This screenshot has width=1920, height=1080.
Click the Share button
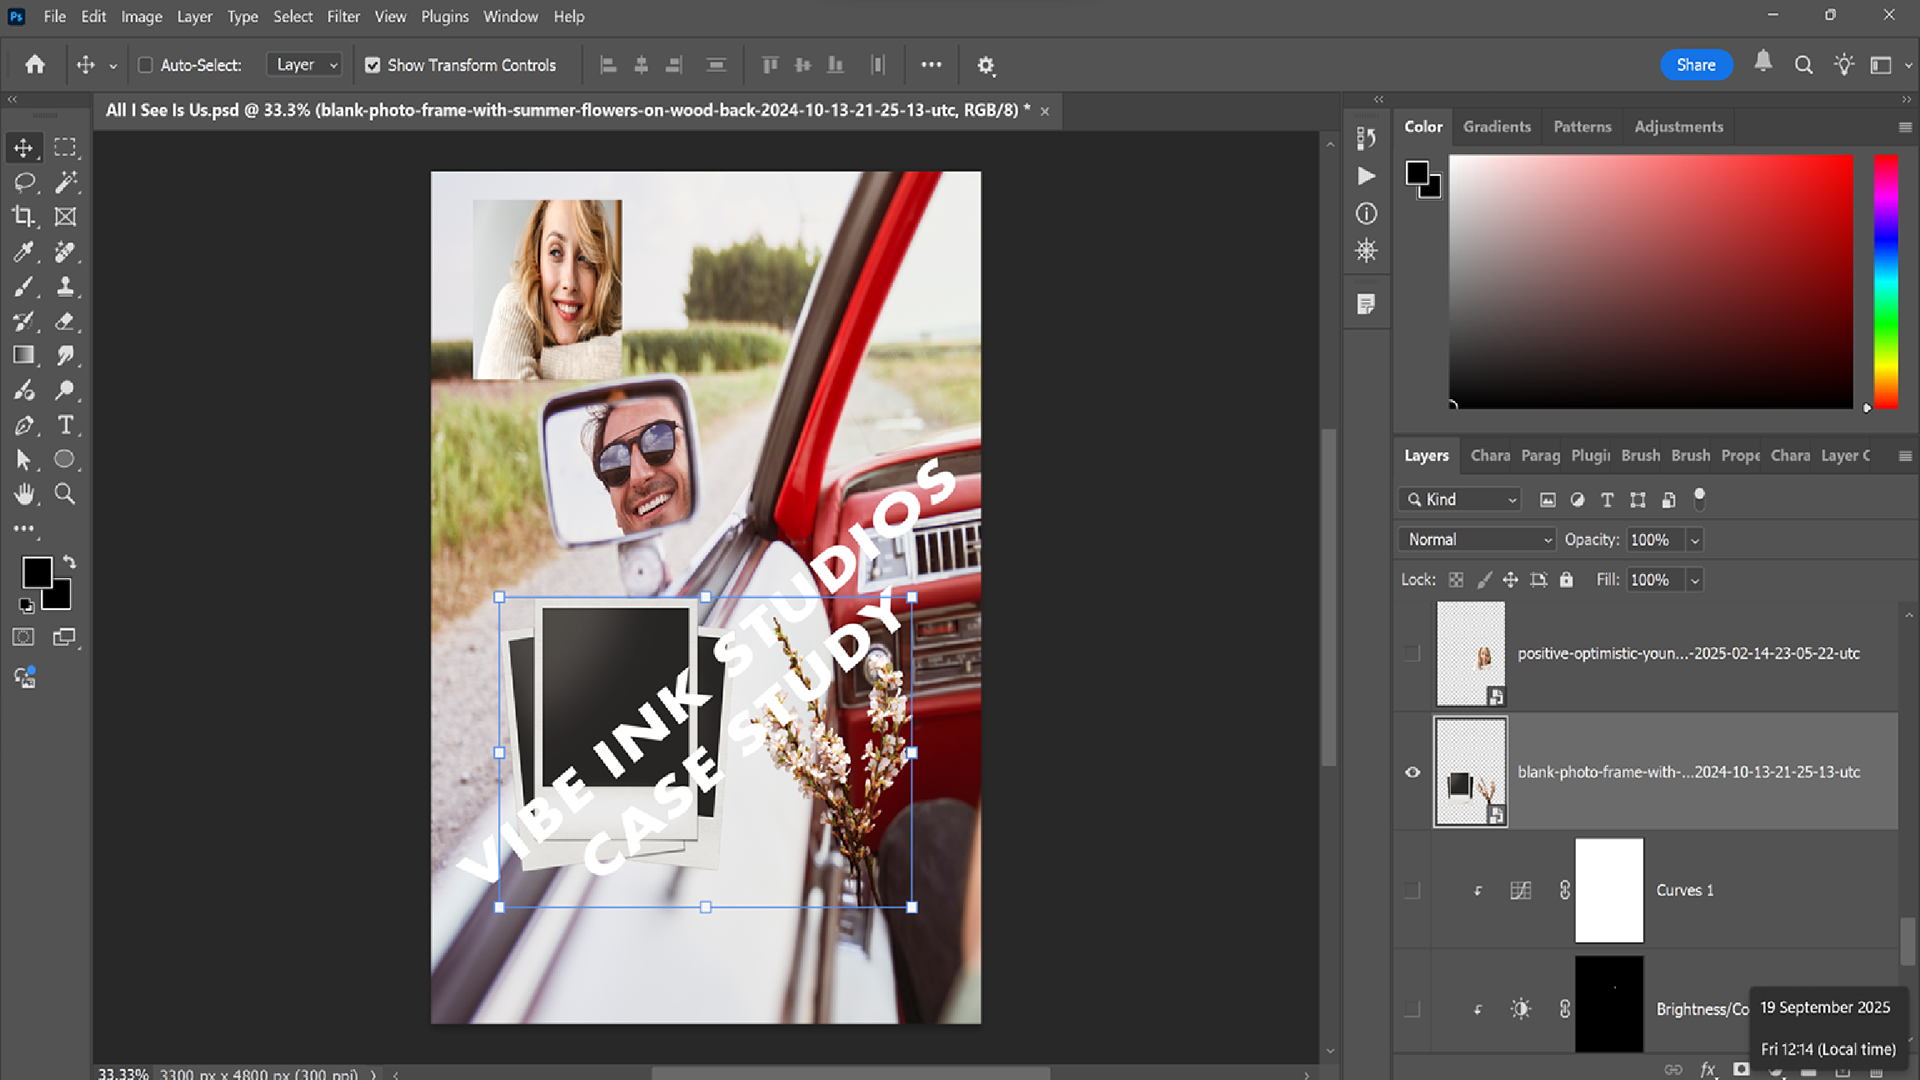(1696, 65)
